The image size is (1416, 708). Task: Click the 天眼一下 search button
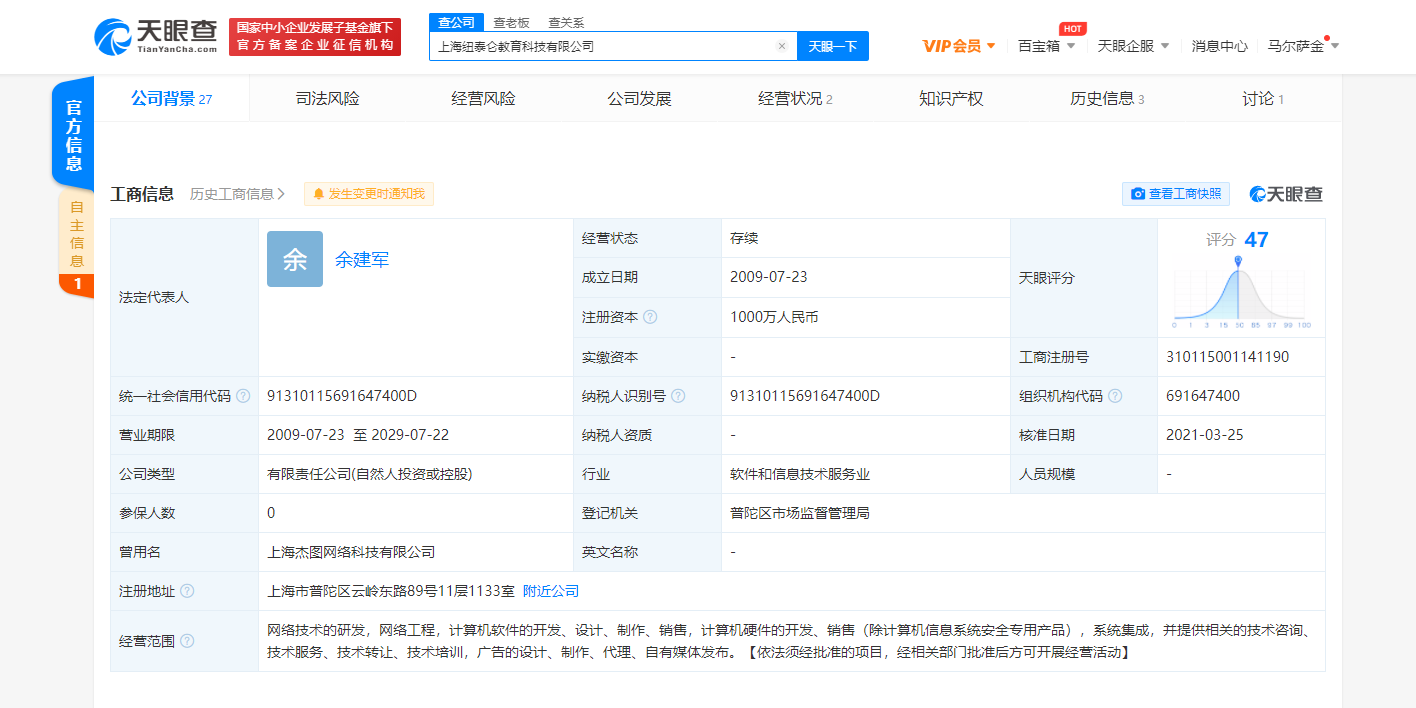(x=833, y=46)
